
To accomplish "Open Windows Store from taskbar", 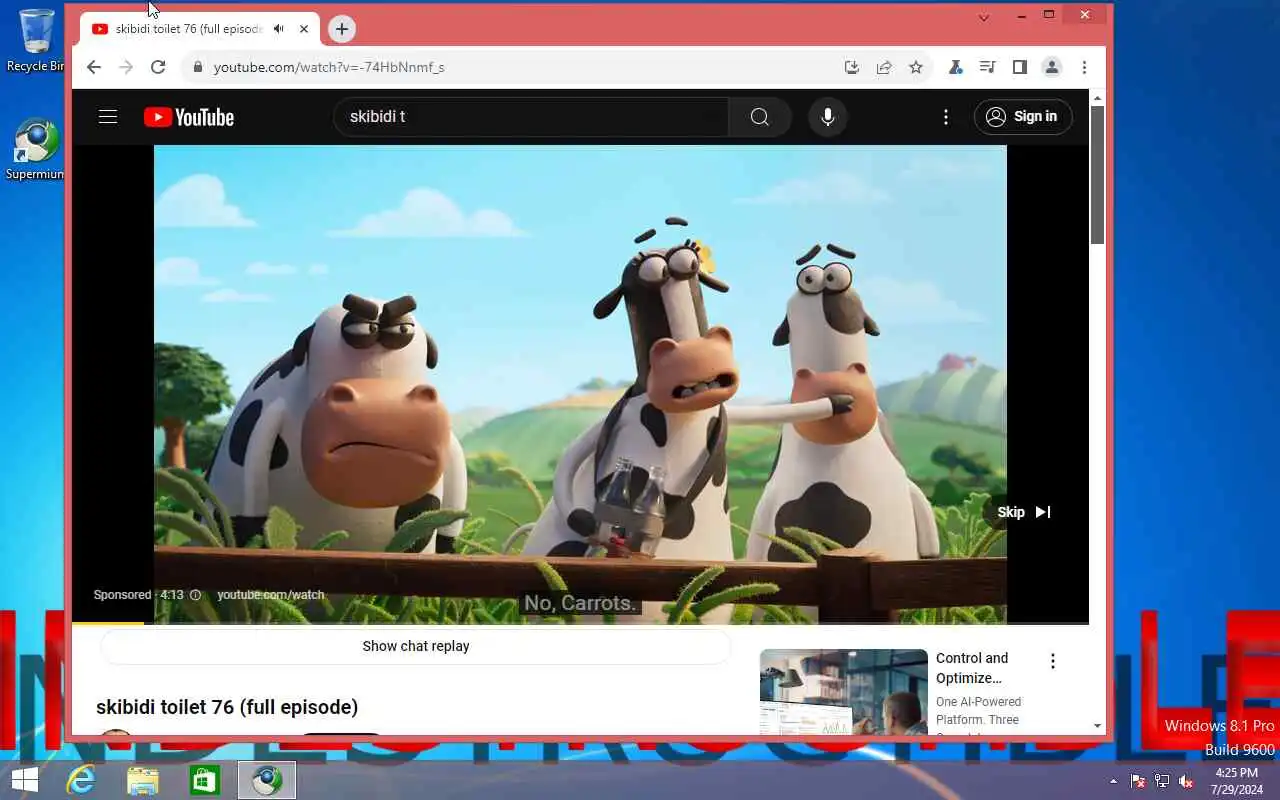I will coord(205,780).
